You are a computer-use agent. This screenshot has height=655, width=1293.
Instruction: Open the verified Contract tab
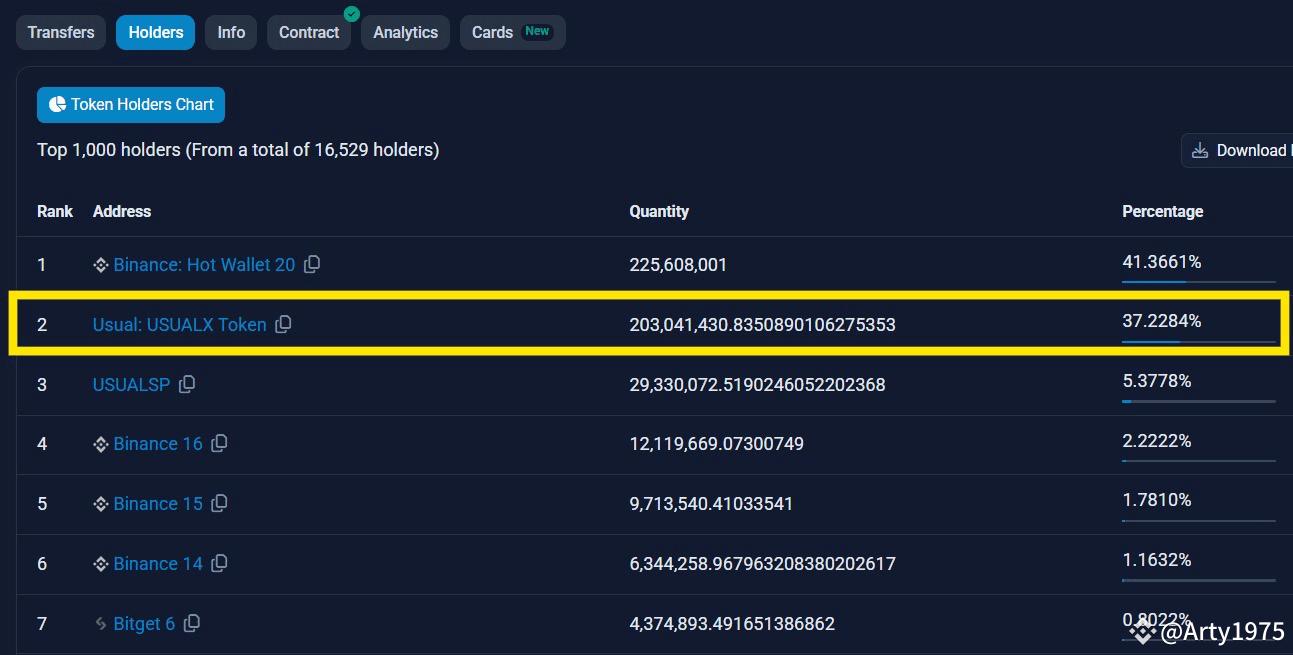[x=309, y=32]
